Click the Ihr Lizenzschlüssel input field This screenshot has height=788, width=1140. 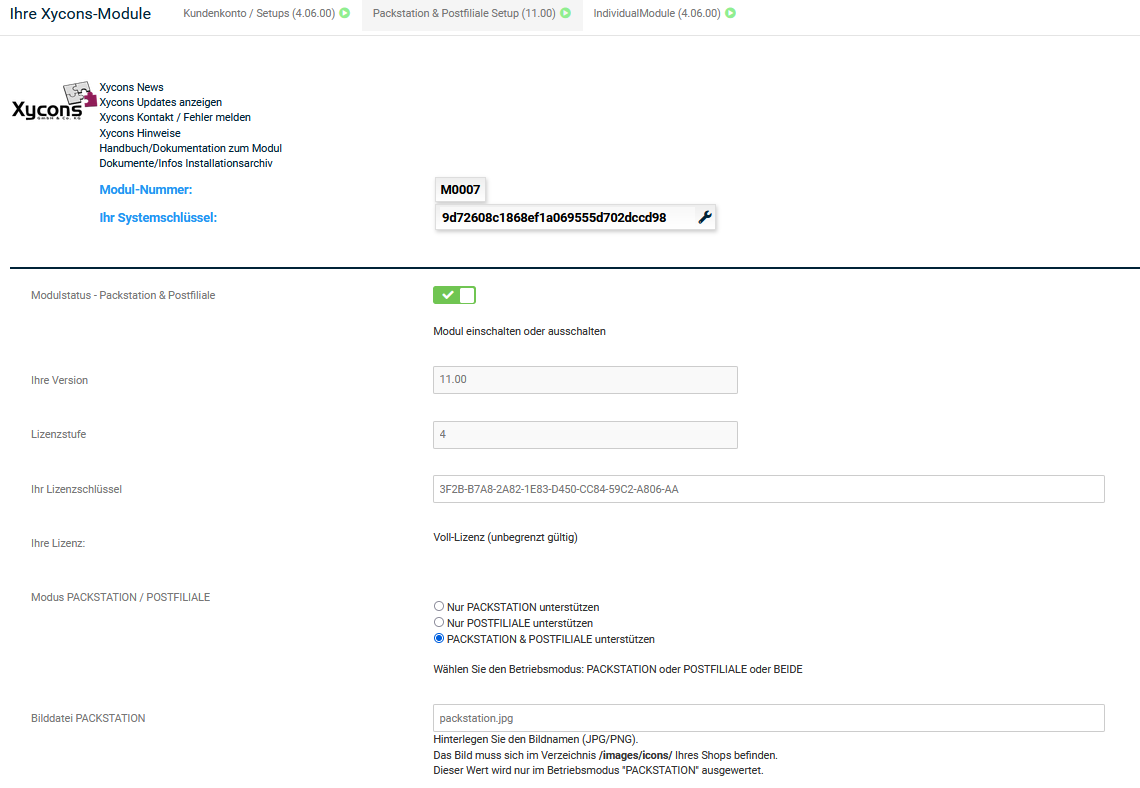click(x=769, y=489)
